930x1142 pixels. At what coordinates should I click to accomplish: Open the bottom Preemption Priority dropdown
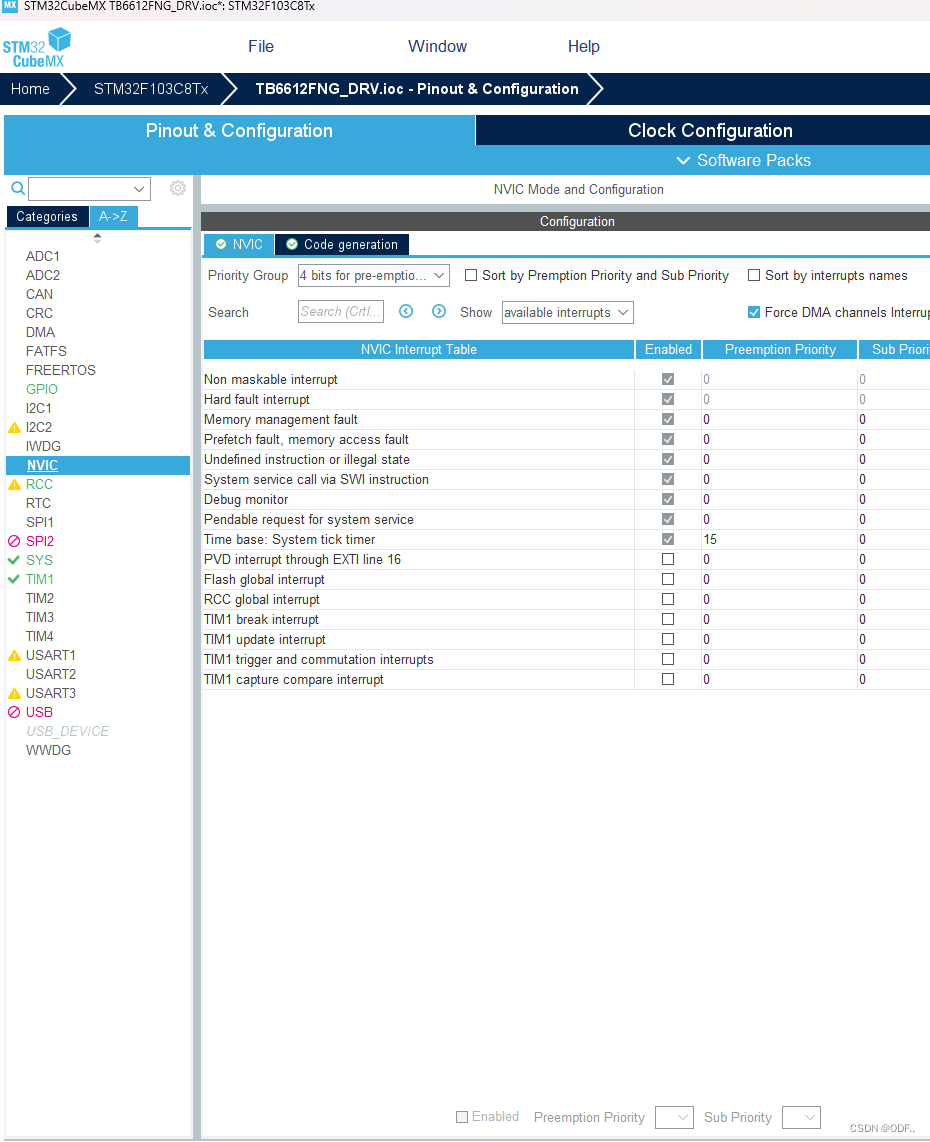point(674,1117)
